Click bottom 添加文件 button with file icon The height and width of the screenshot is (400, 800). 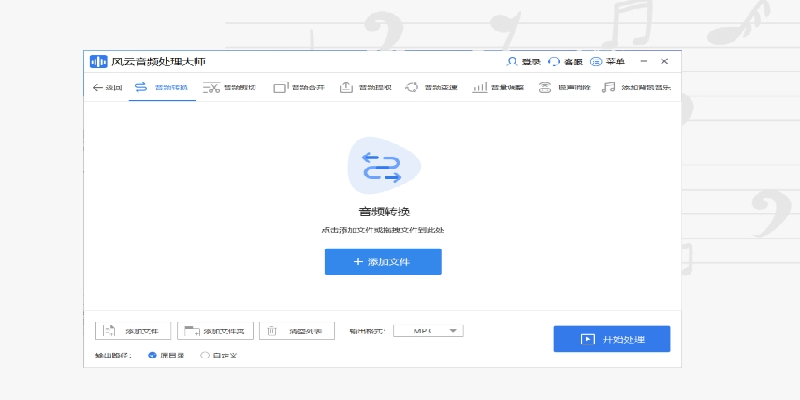pos(133,331)
